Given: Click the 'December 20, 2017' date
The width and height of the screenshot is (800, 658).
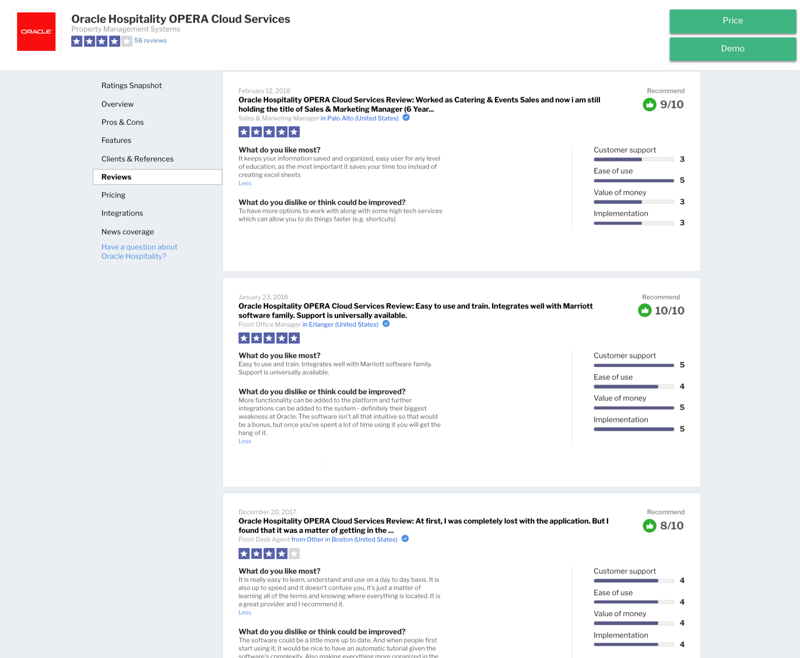Looking at the screenshot, I should tap(267, 512).
